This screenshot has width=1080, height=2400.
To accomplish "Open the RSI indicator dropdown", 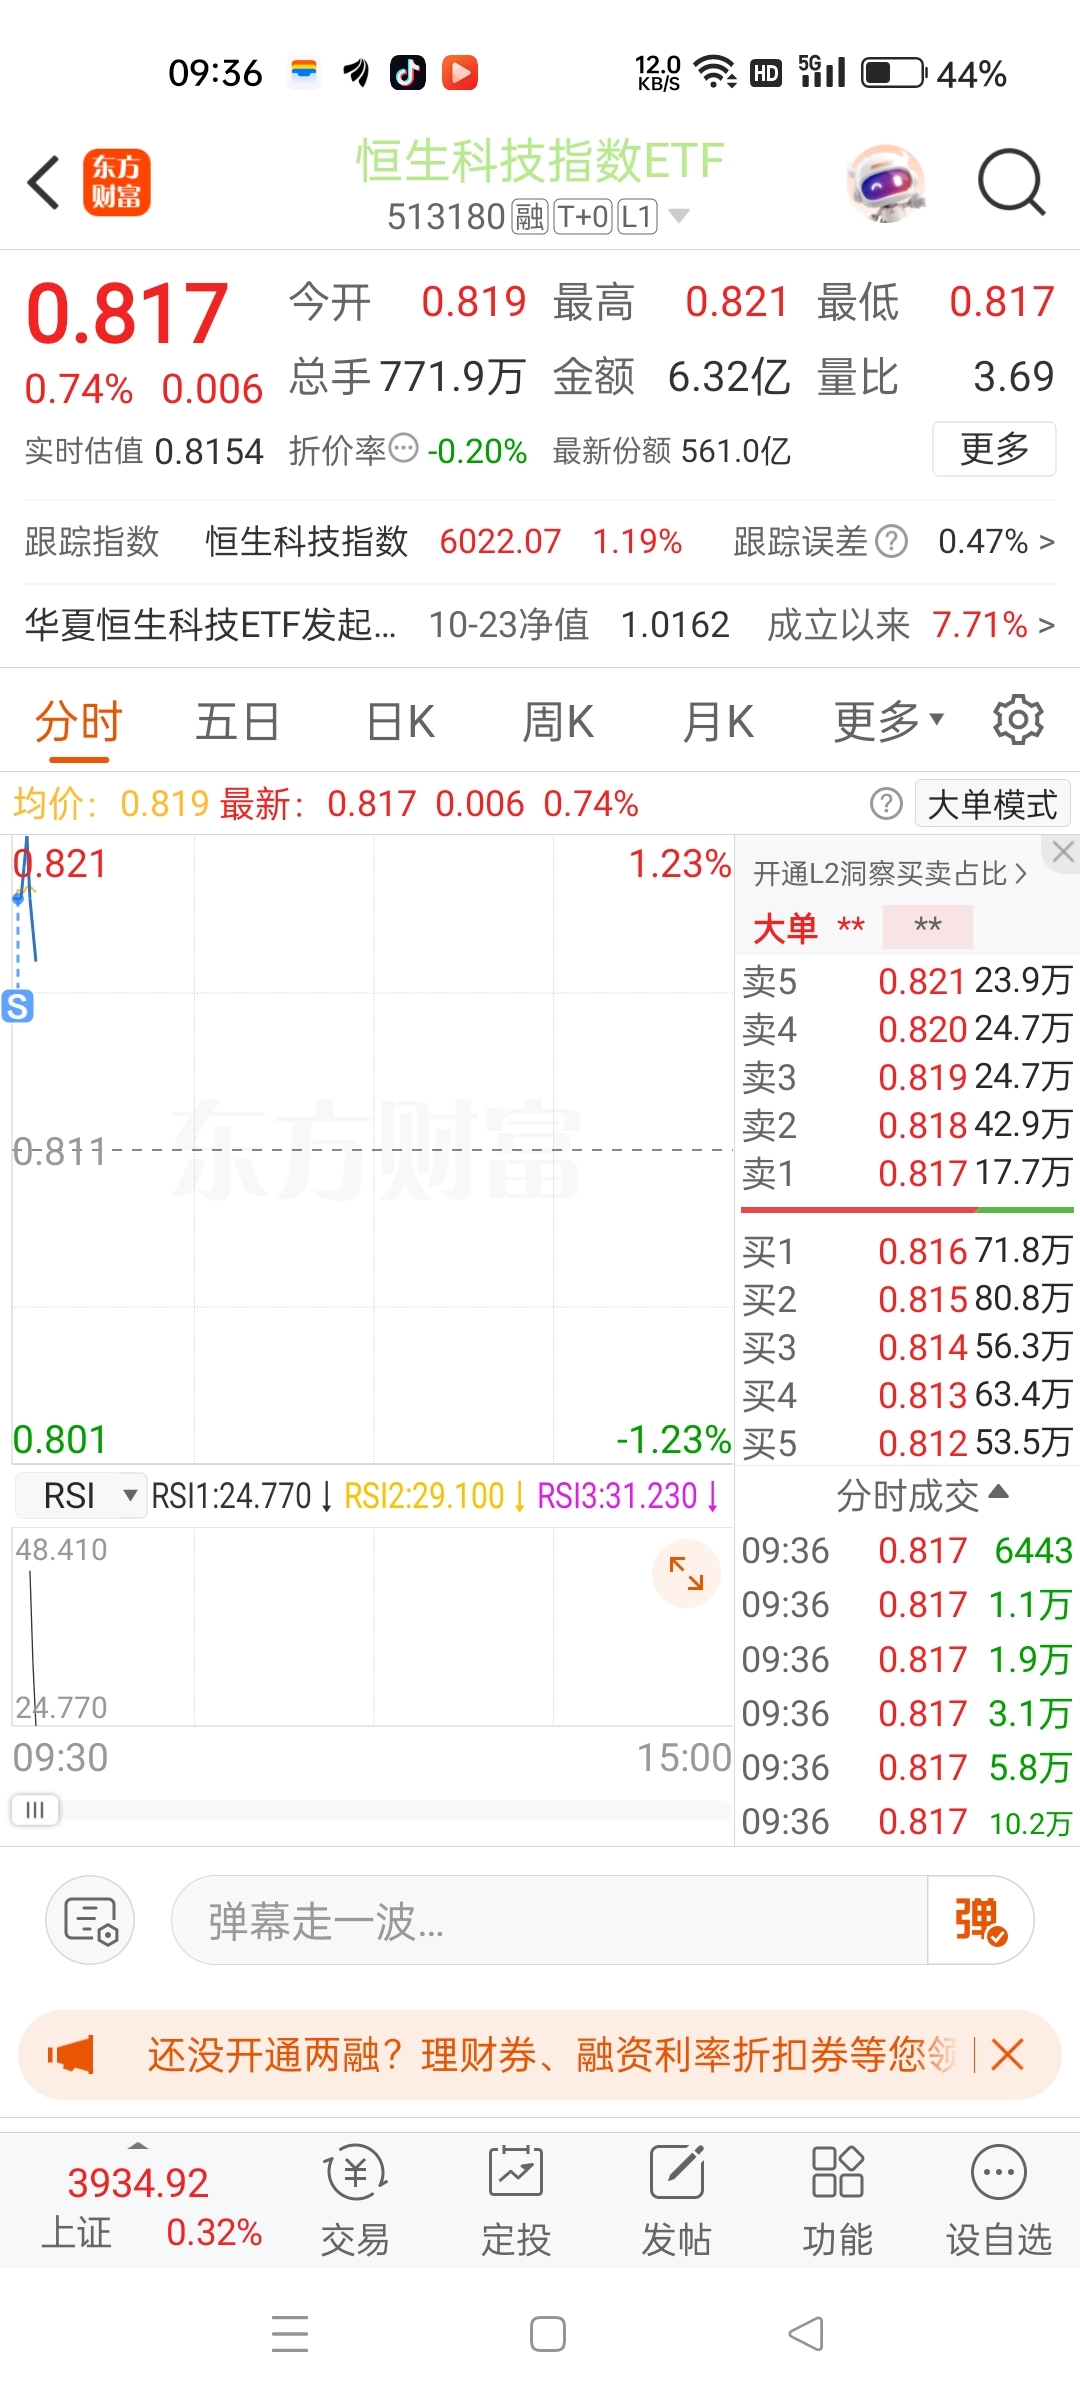I will [x=81, y=1496].
